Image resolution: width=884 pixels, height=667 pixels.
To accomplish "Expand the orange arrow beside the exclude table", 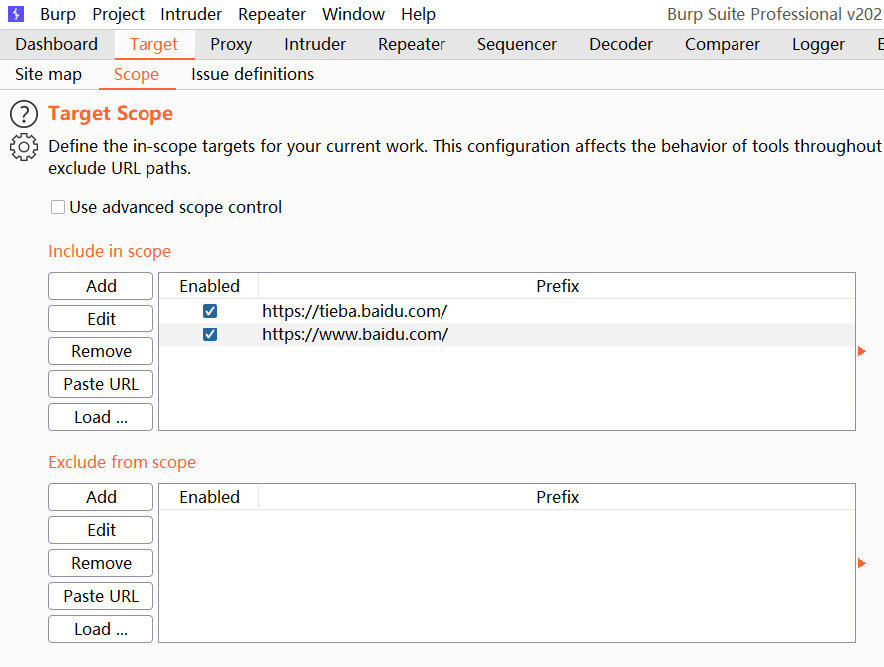I will (861, 563).
